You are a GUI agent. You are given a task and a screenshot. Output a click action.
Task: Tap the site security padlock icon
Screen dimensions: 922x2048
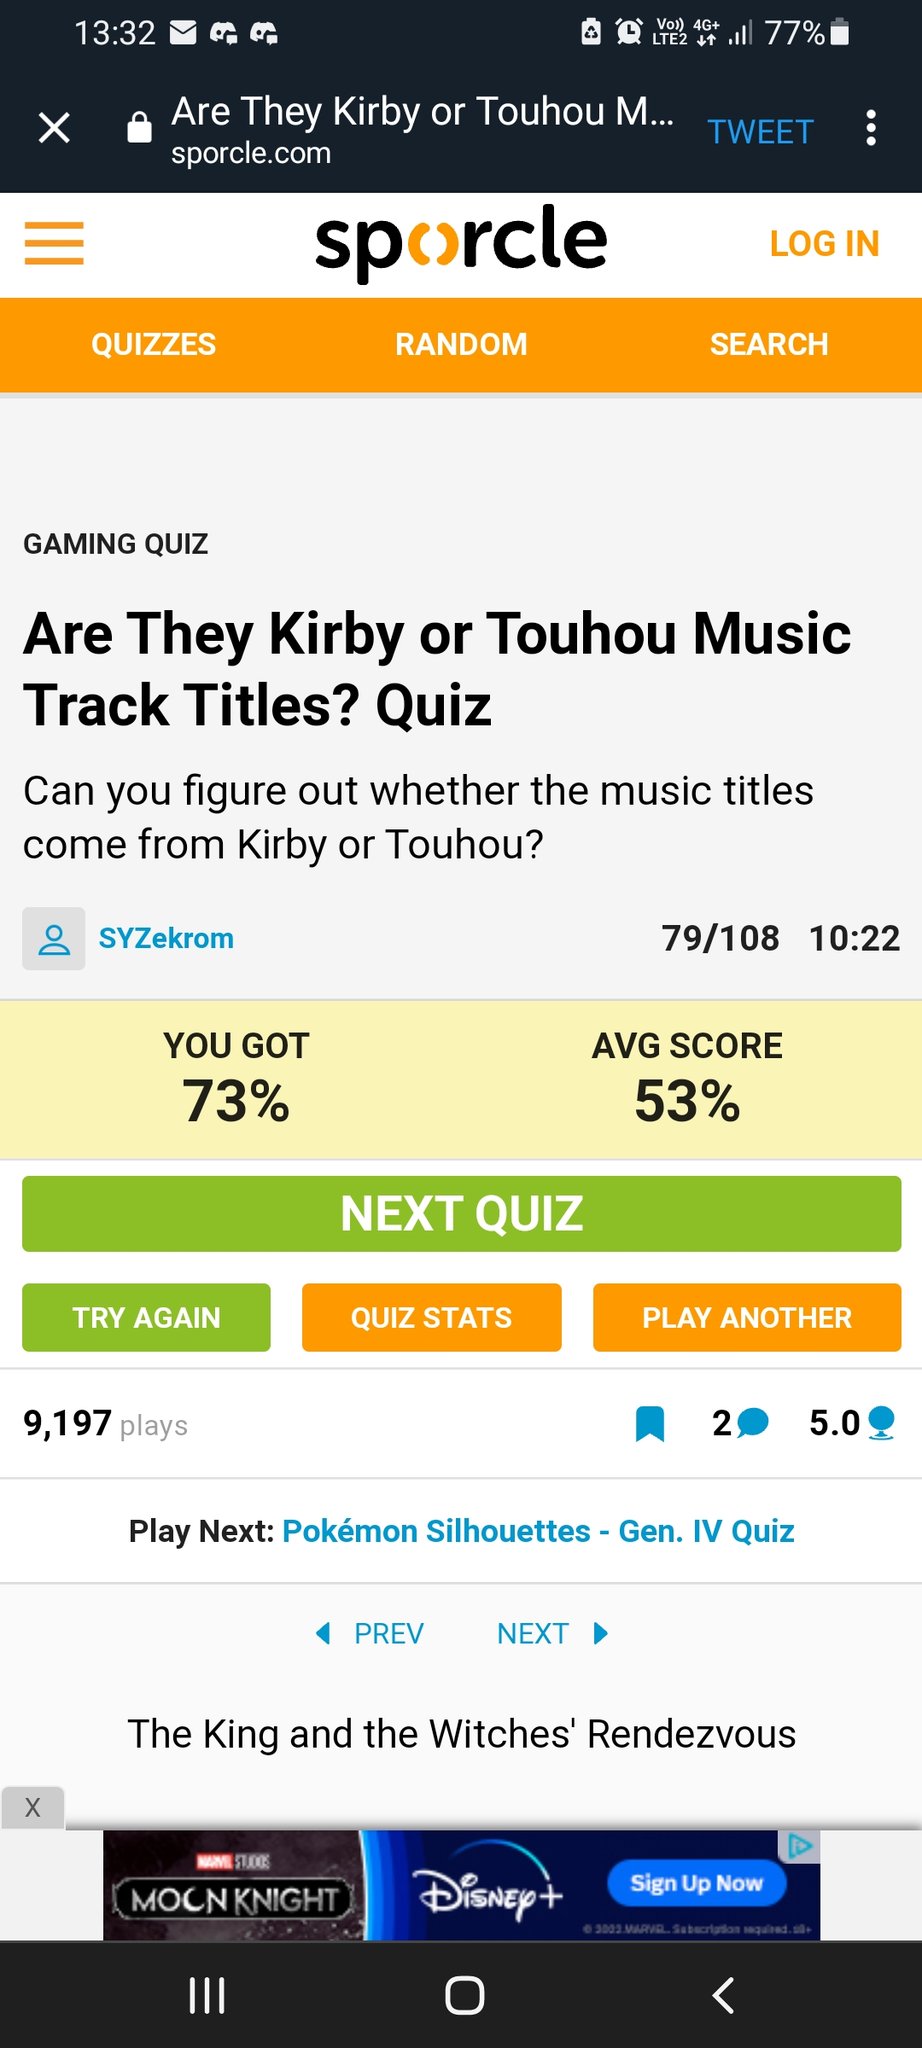coord(139,128)
